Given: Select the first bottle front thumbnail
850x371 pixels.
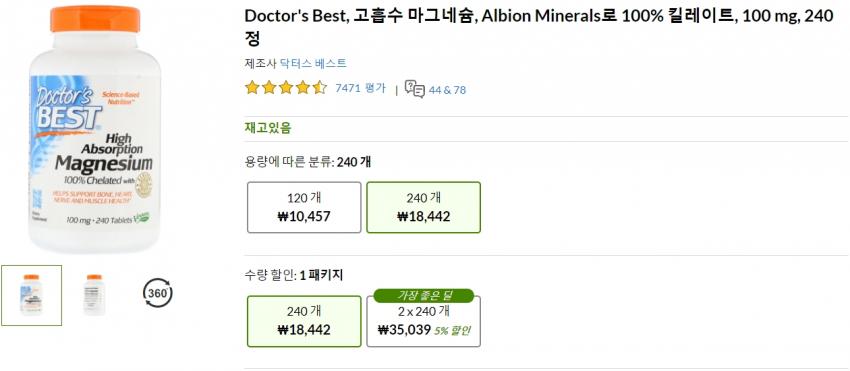Looking at the screenshot, I should [31, 296].
